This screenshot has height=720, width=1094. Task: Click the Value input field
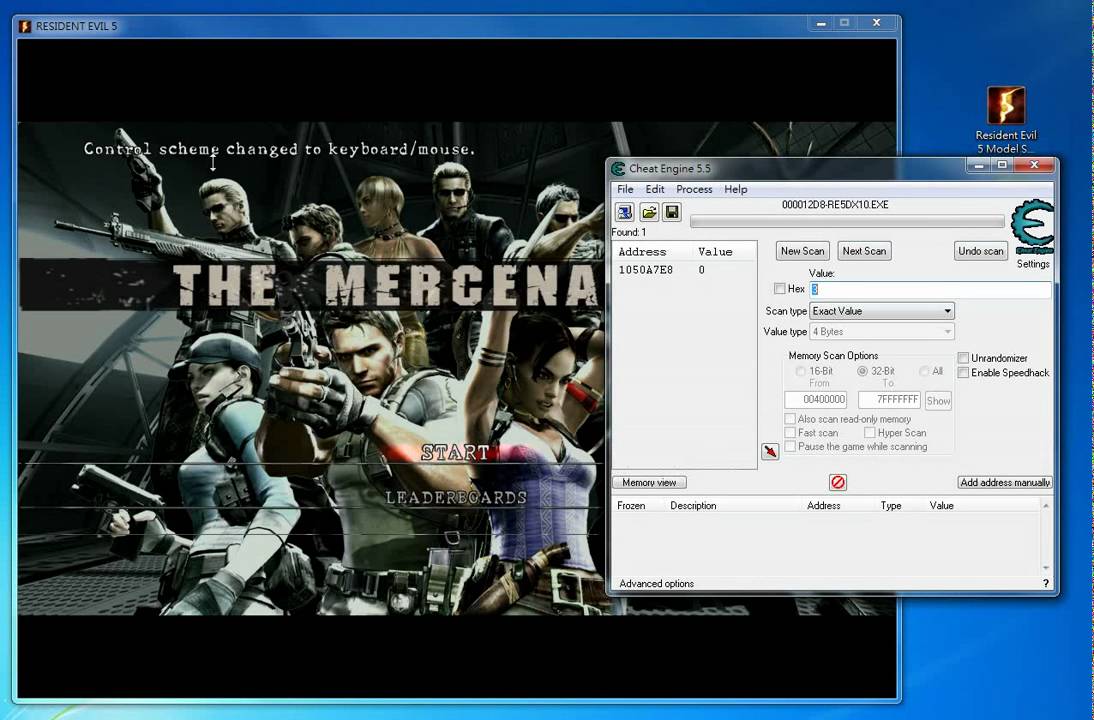coord(930,289)
